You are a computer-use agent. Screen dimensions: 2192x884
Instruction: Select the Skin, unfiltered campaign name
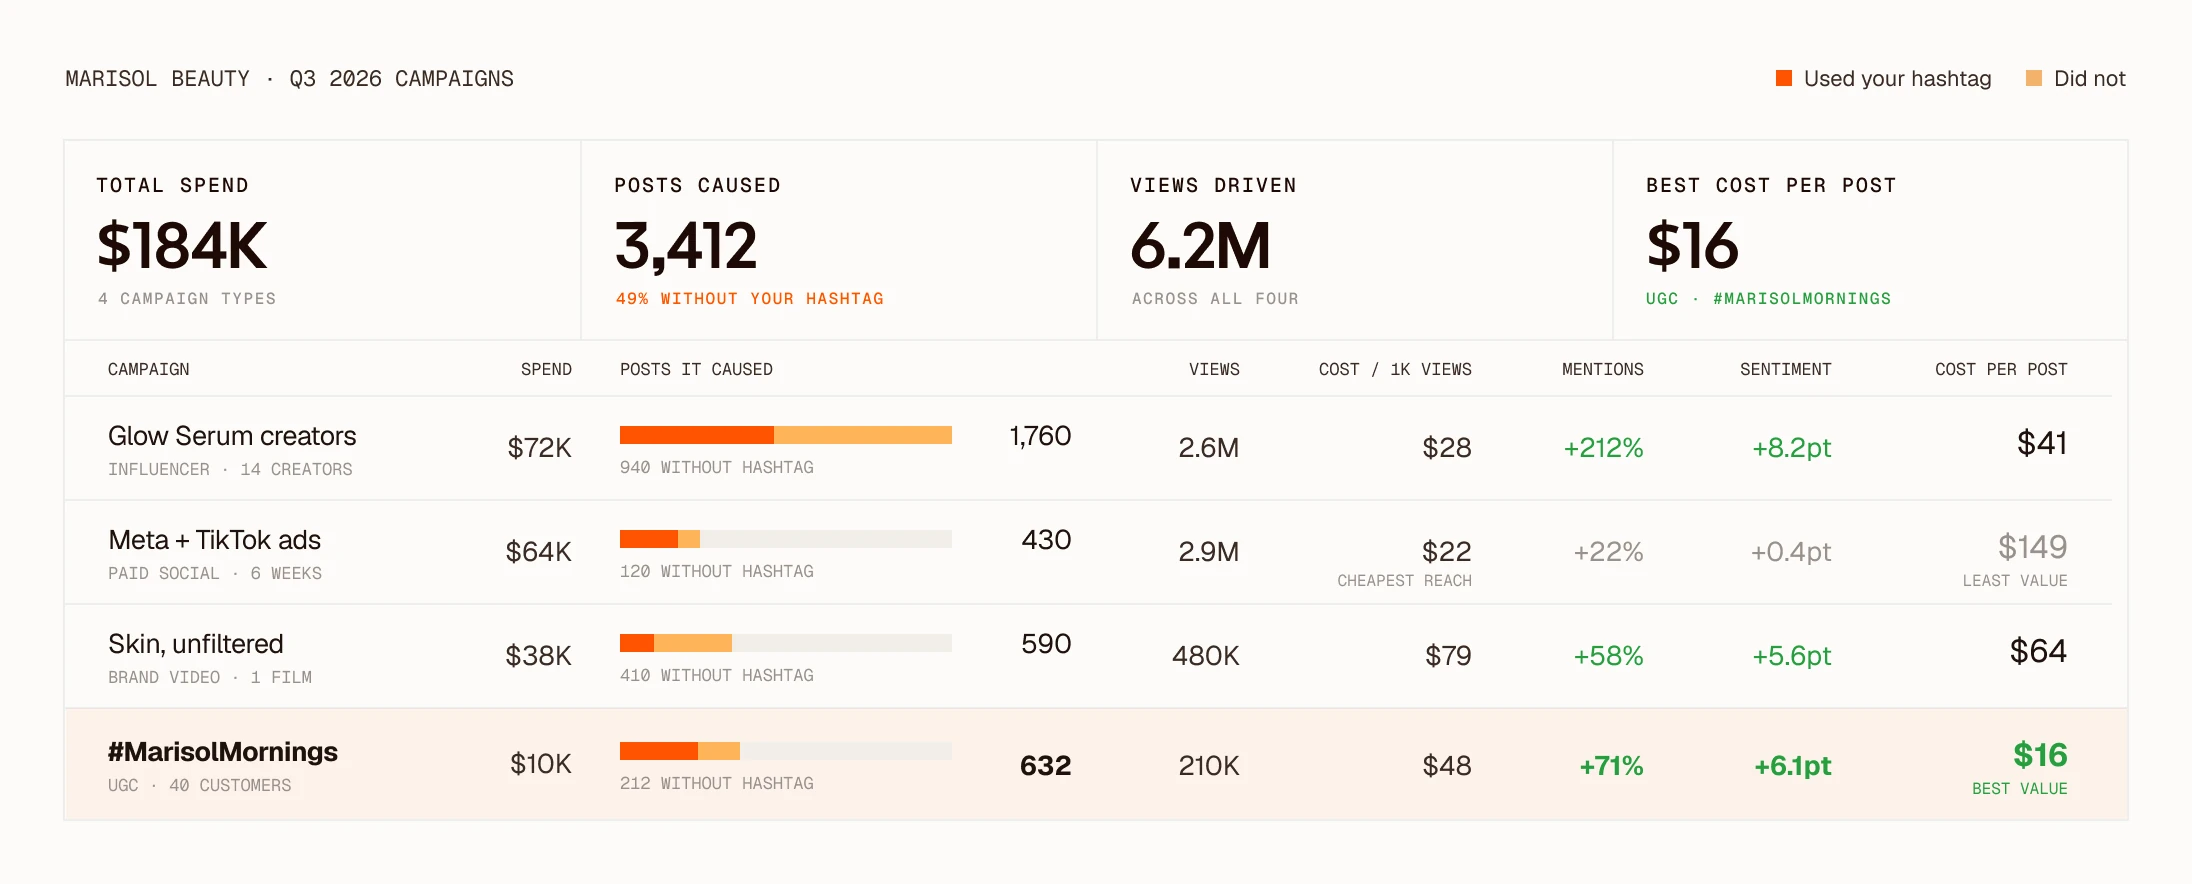click(196, 644)
